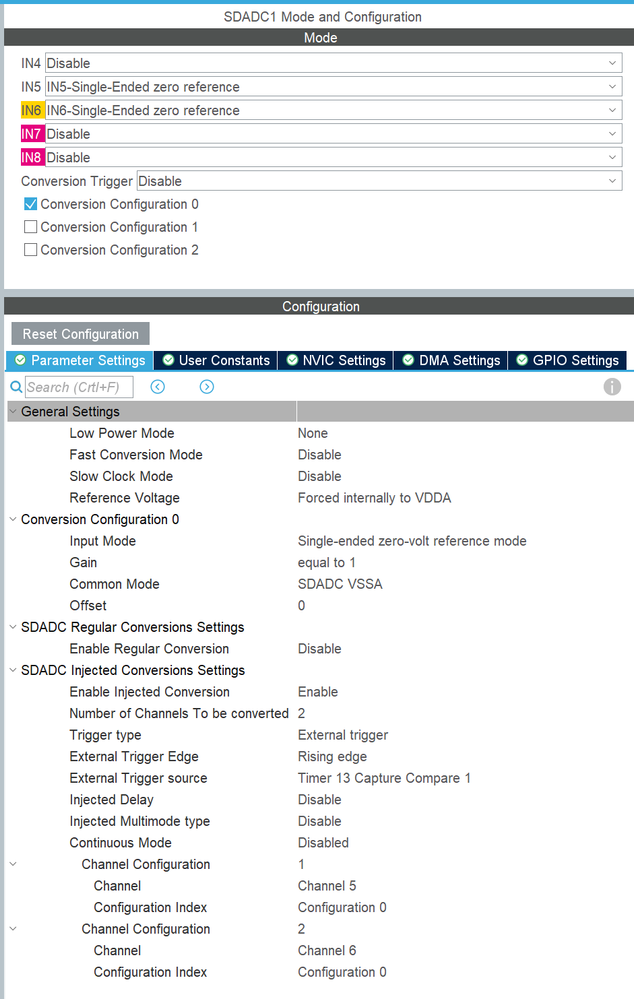Uncheck Conversion Configuration 0

click(x=31, y=204)
